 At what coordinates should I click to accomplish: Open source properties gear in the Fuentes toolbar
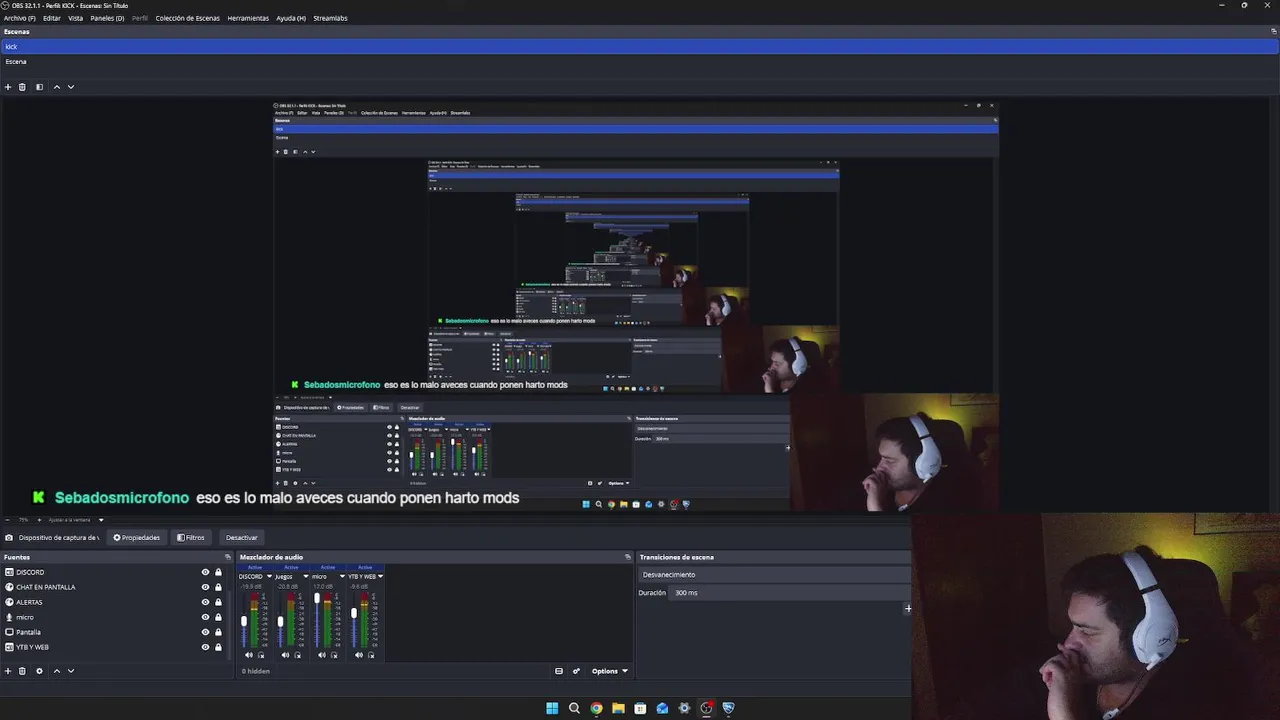[x=39, y=671]
